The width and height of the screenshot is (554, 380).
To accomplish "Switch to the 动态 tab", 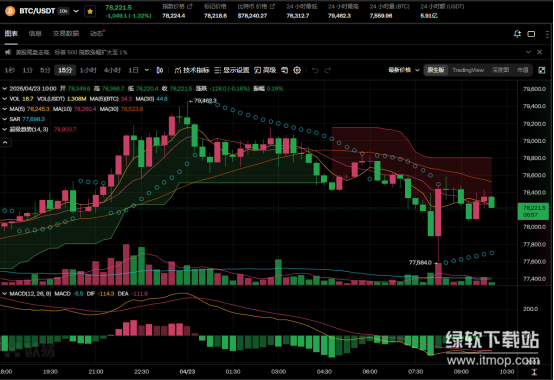I will click(x=96, y=34).
